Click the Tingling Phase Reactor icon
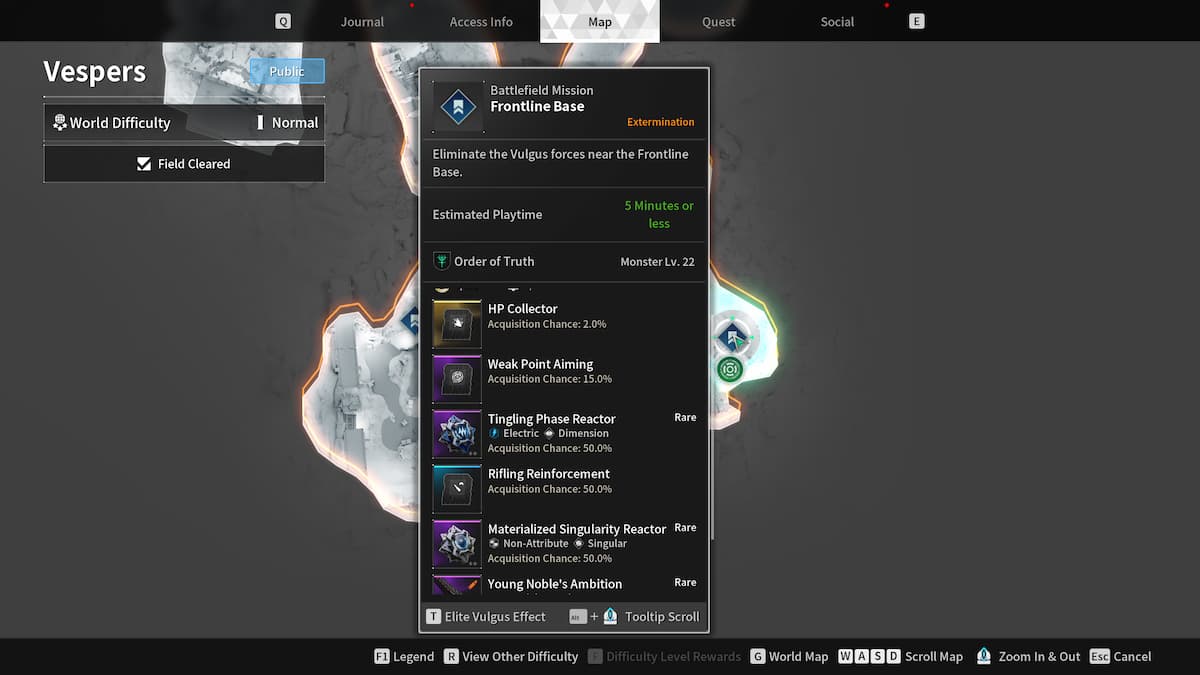 tap(457, 434)
